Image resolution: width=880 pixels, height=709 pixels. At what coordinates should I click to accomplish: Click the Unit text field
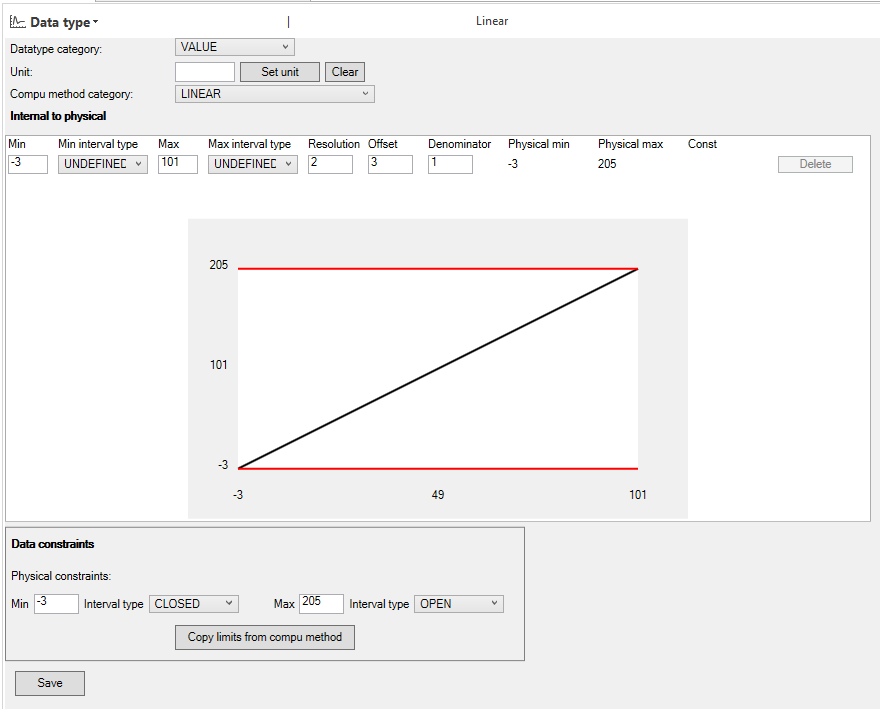(x=204, y=71)
